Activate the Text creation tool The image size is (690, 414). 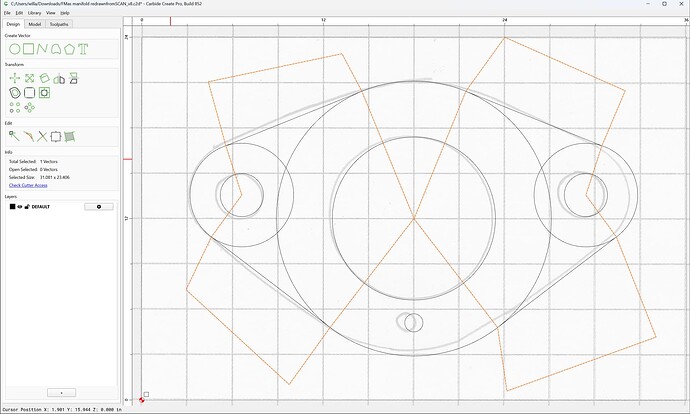point(83,49)
